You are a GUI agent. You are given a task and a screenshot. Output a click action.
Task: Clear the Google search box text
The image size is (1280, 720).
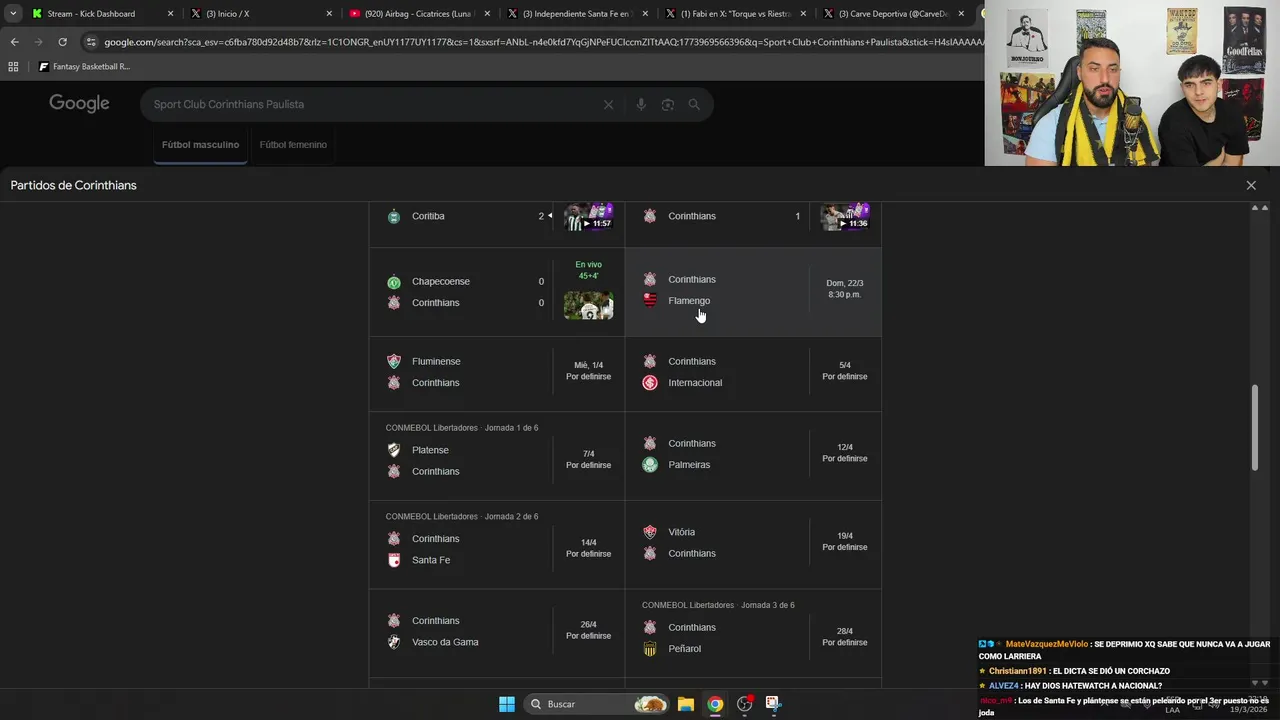click(608, 104)
